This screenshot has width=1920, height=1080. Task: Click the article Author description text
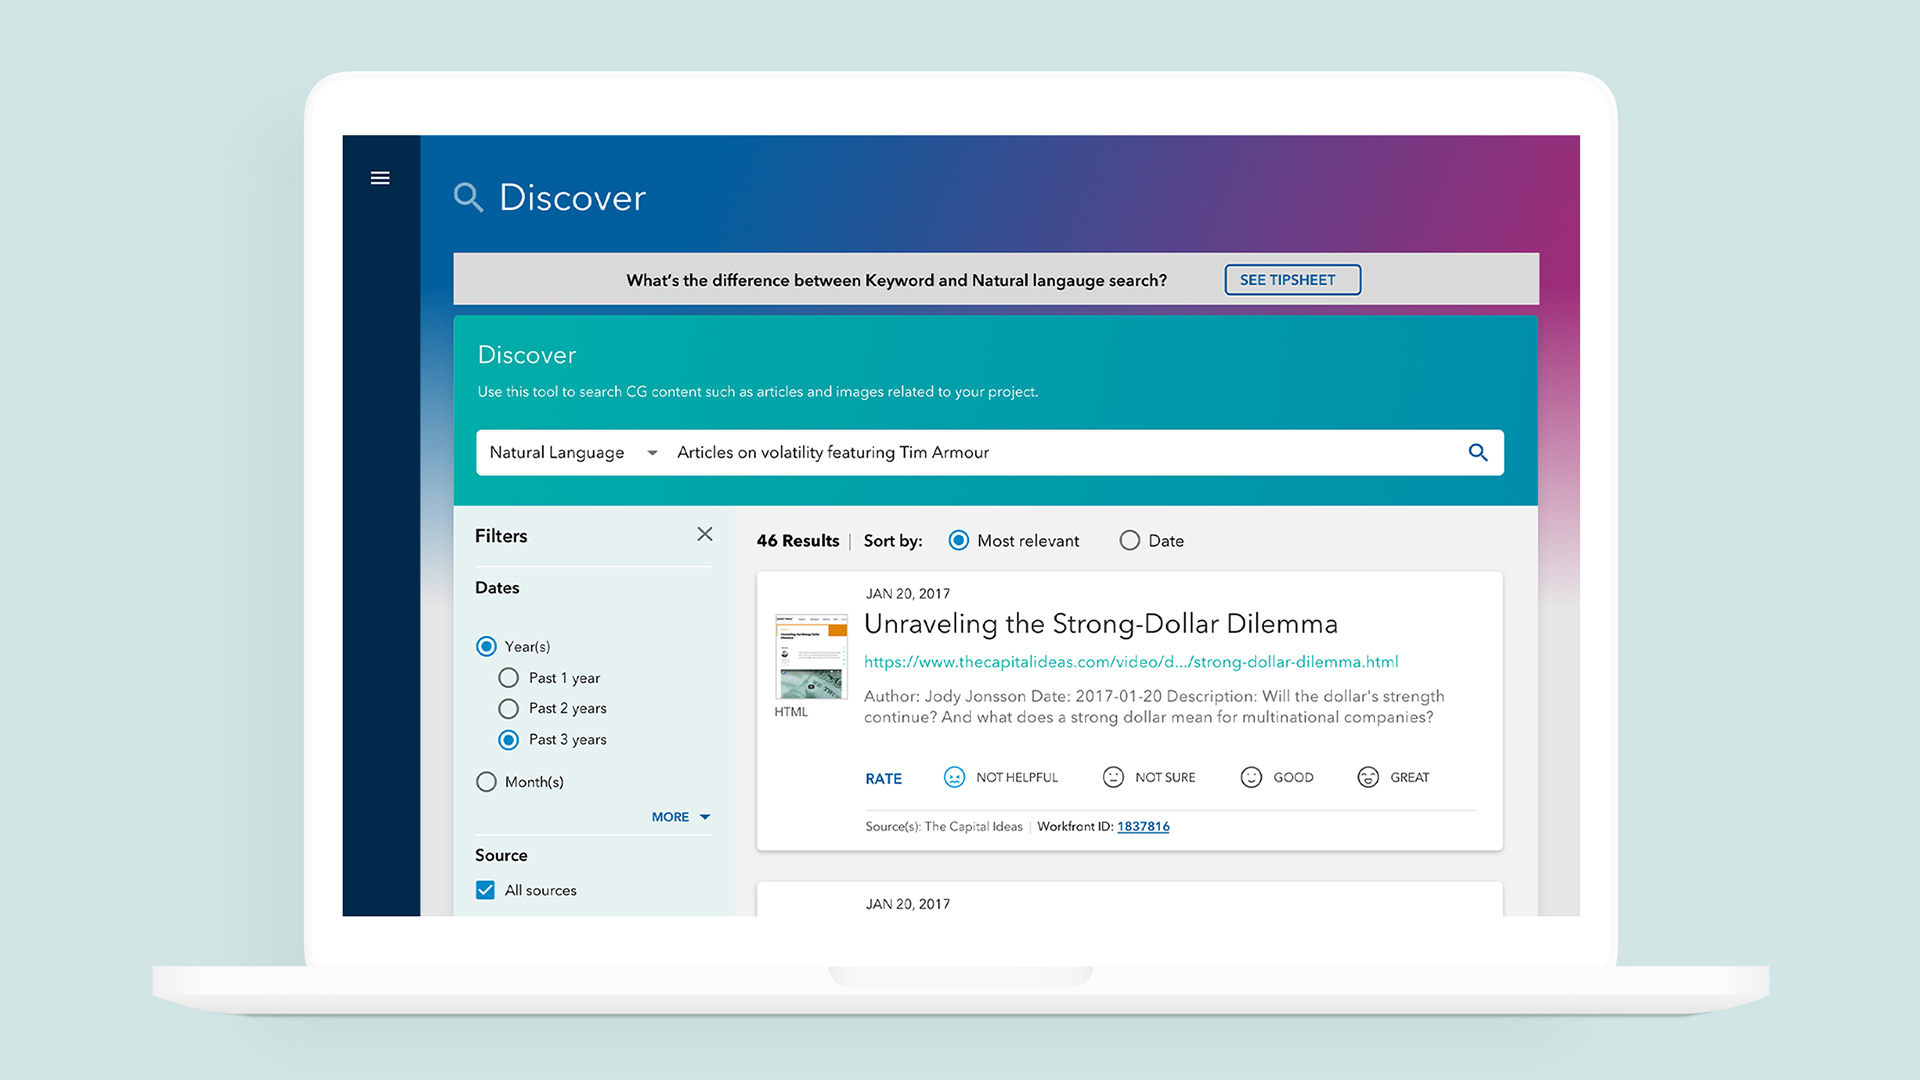(x=1154, y=706)
